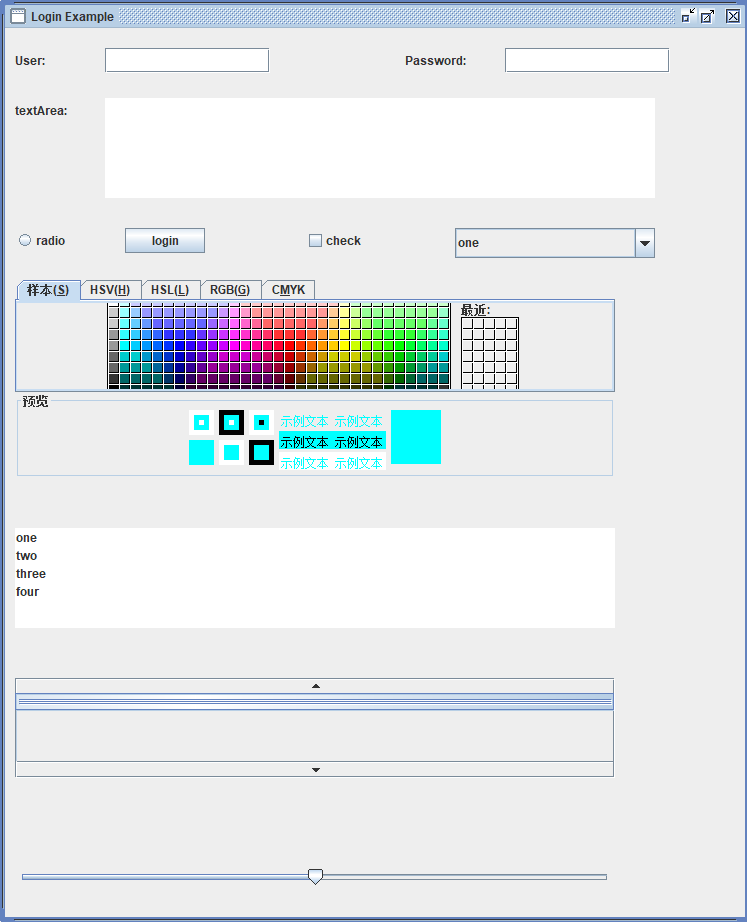This screenshot has width=747, height=922.
Task: Select list item one
Action: tap(315, 537)
